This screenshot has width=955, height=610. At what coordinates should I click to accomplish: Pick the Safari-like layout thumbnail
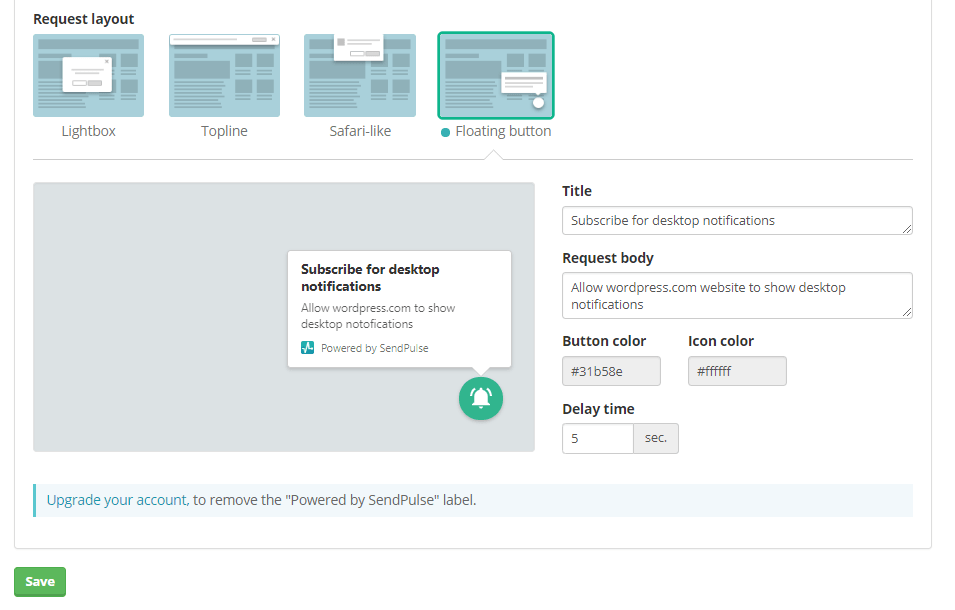[x=360, y=75]
